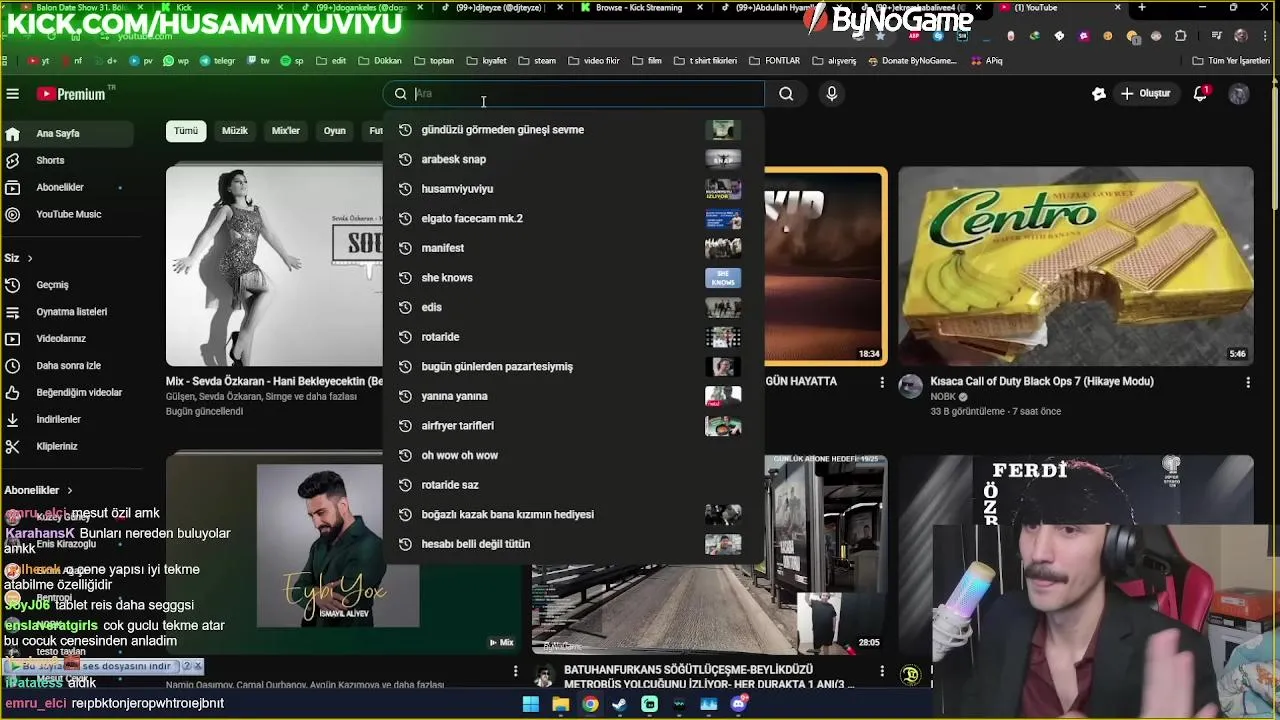The image size is (1280, 720).
Task: Select suggestion 'arabesk snap'
Action: coord(572,159)
